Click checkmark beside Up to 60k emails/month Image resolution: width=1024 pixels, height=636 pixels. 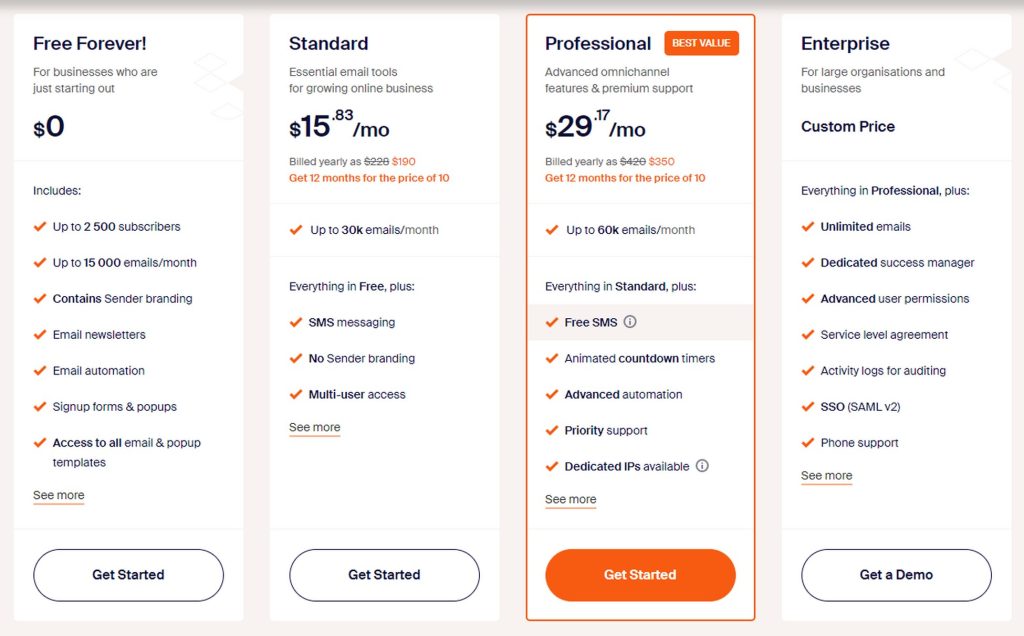pyautogui.click(x=552, y=230)
